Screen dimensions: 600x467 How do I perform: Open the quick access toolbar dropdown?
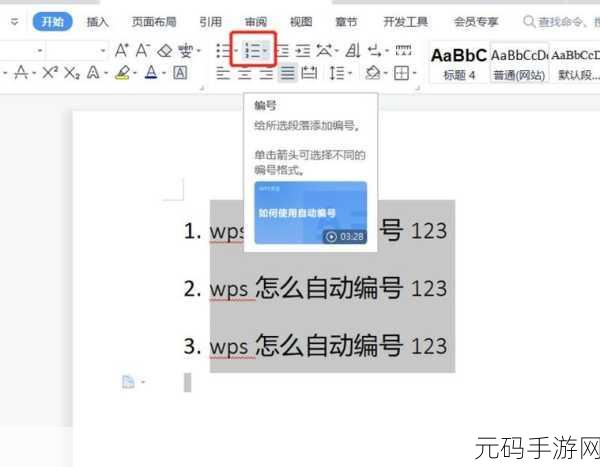tap(15, 22)
